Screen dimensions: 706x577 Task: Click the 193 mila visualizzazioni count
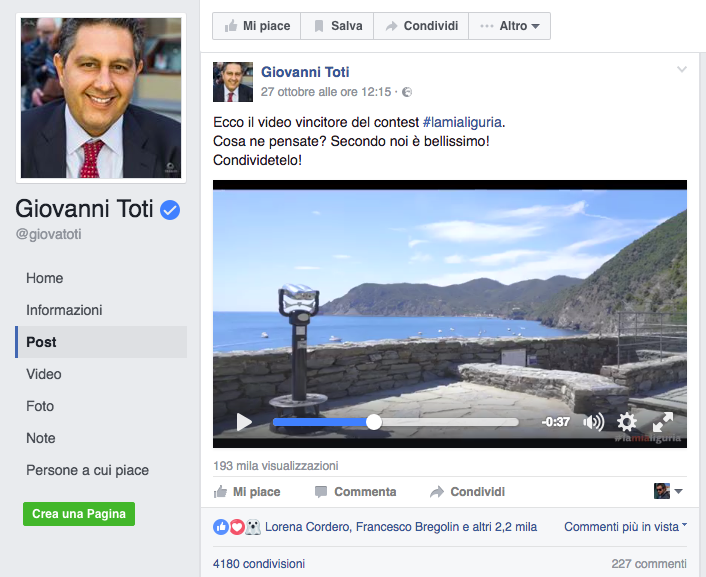(x=276, y=466)
